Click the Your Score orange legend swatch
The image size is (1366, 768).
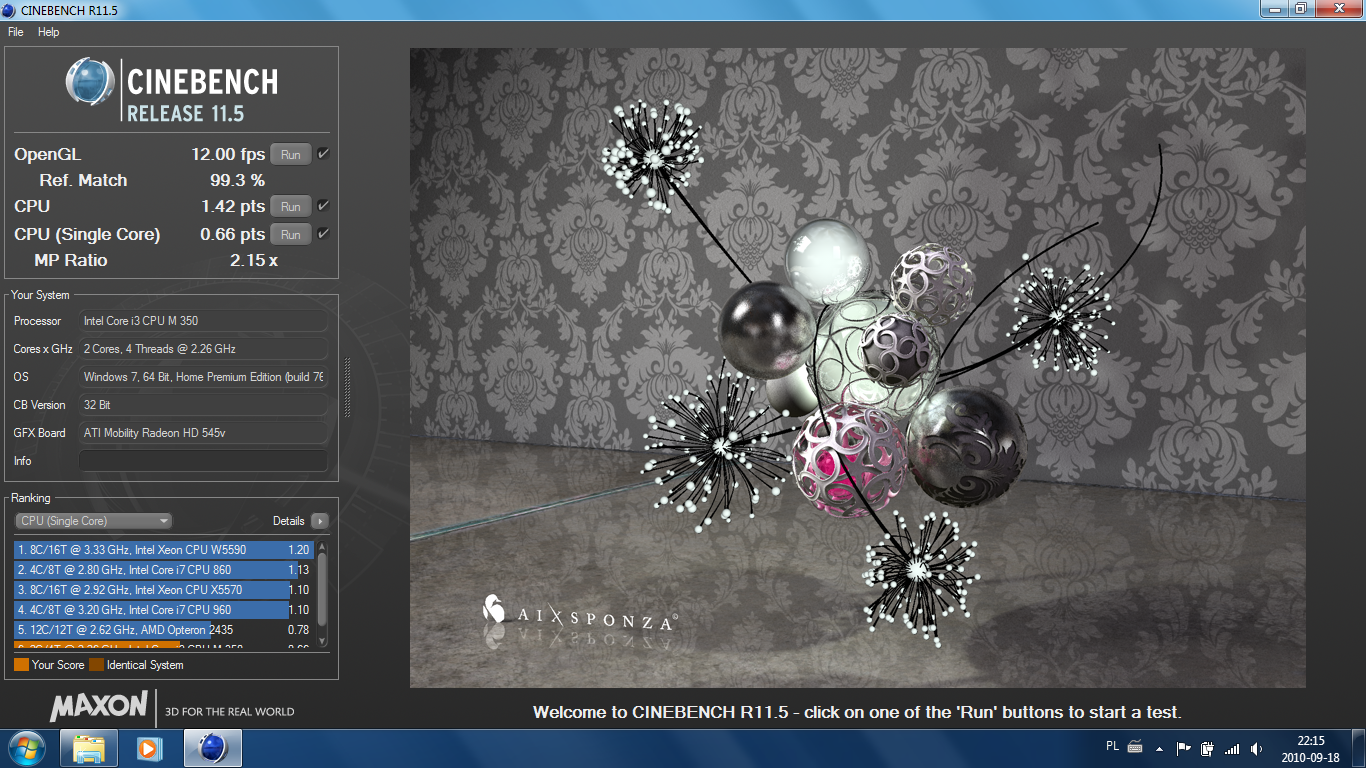point(21,665)
